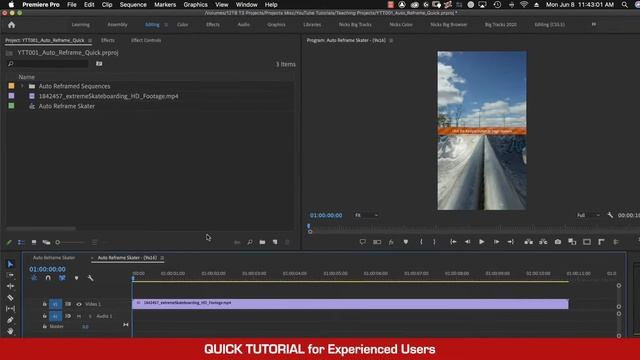The height and width of the screenshot is (360, 640).
Task: Switch Project panel to Icon View
Action: [x=34, y=242]
